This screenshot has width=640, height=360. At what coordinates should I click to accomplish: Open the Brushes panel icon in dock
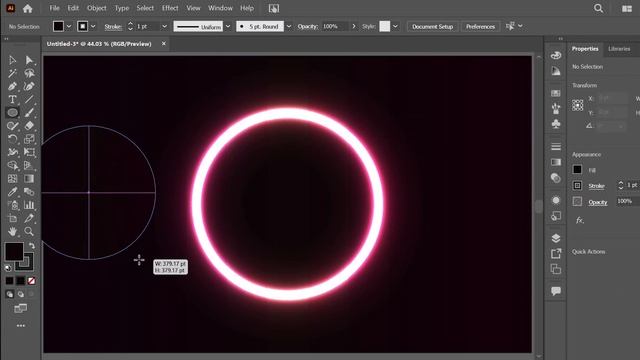click(556, 109)
